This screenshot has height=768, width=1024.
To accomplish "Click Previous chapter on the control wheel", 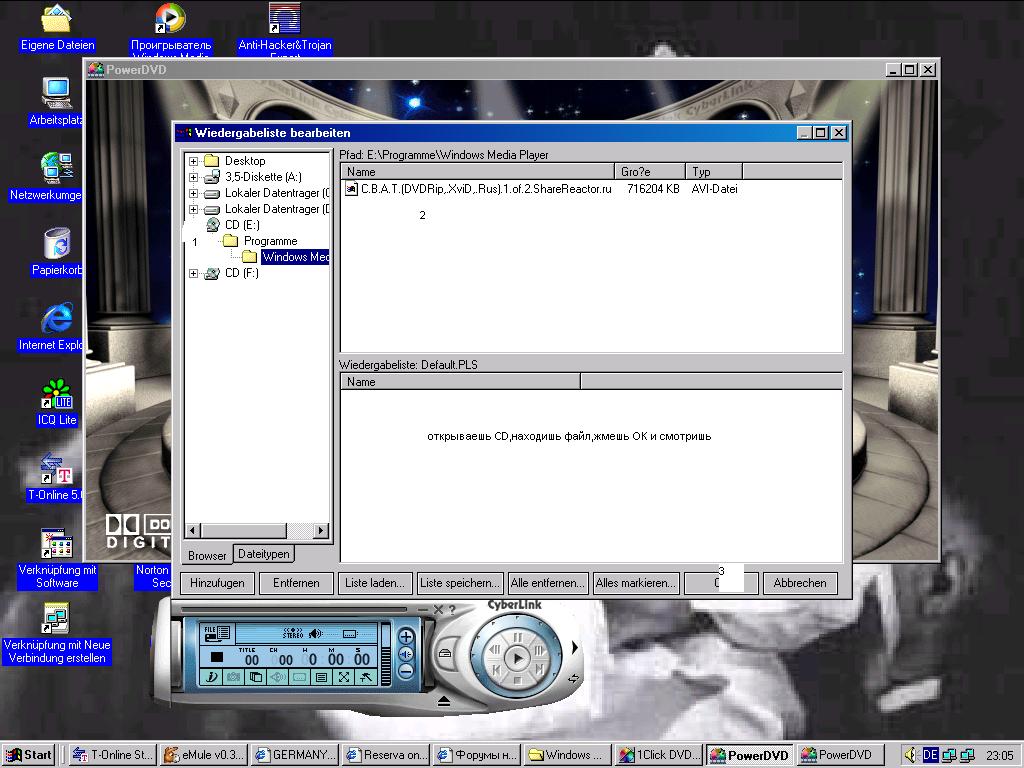I will 496,670.
